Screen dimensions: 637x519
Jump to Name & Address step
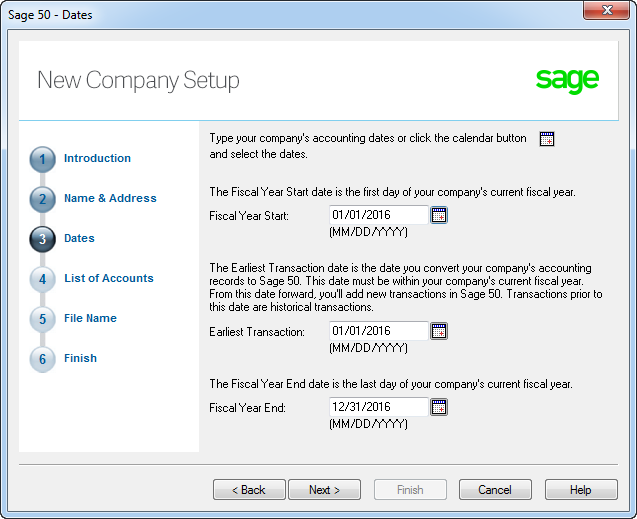click(110, 198)
